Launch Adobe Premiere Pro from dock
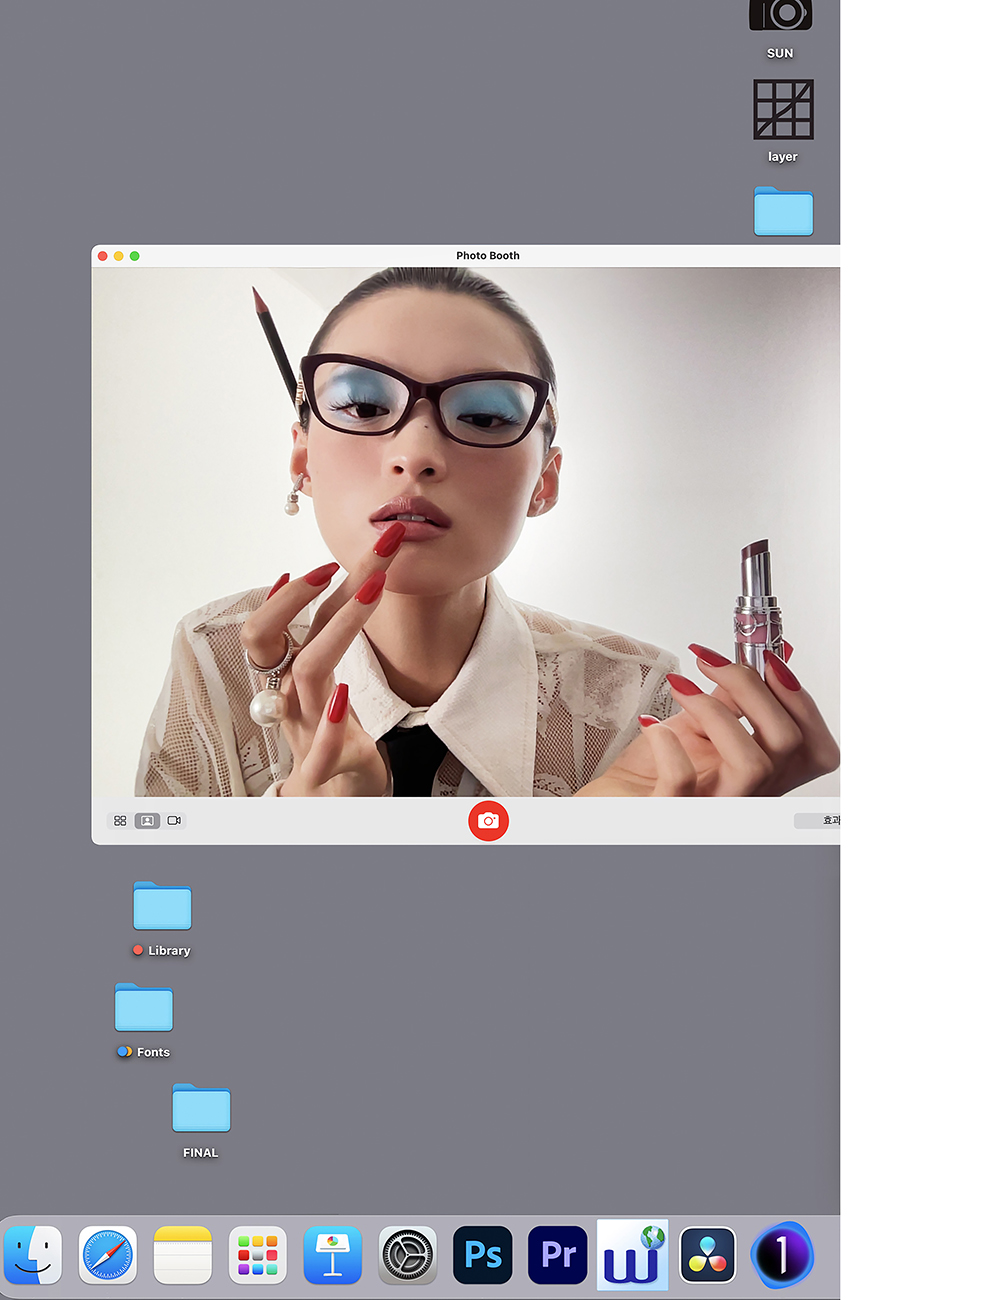Image resolution: width=986 pixels, height=1300 pixels. pos(558,1255)
